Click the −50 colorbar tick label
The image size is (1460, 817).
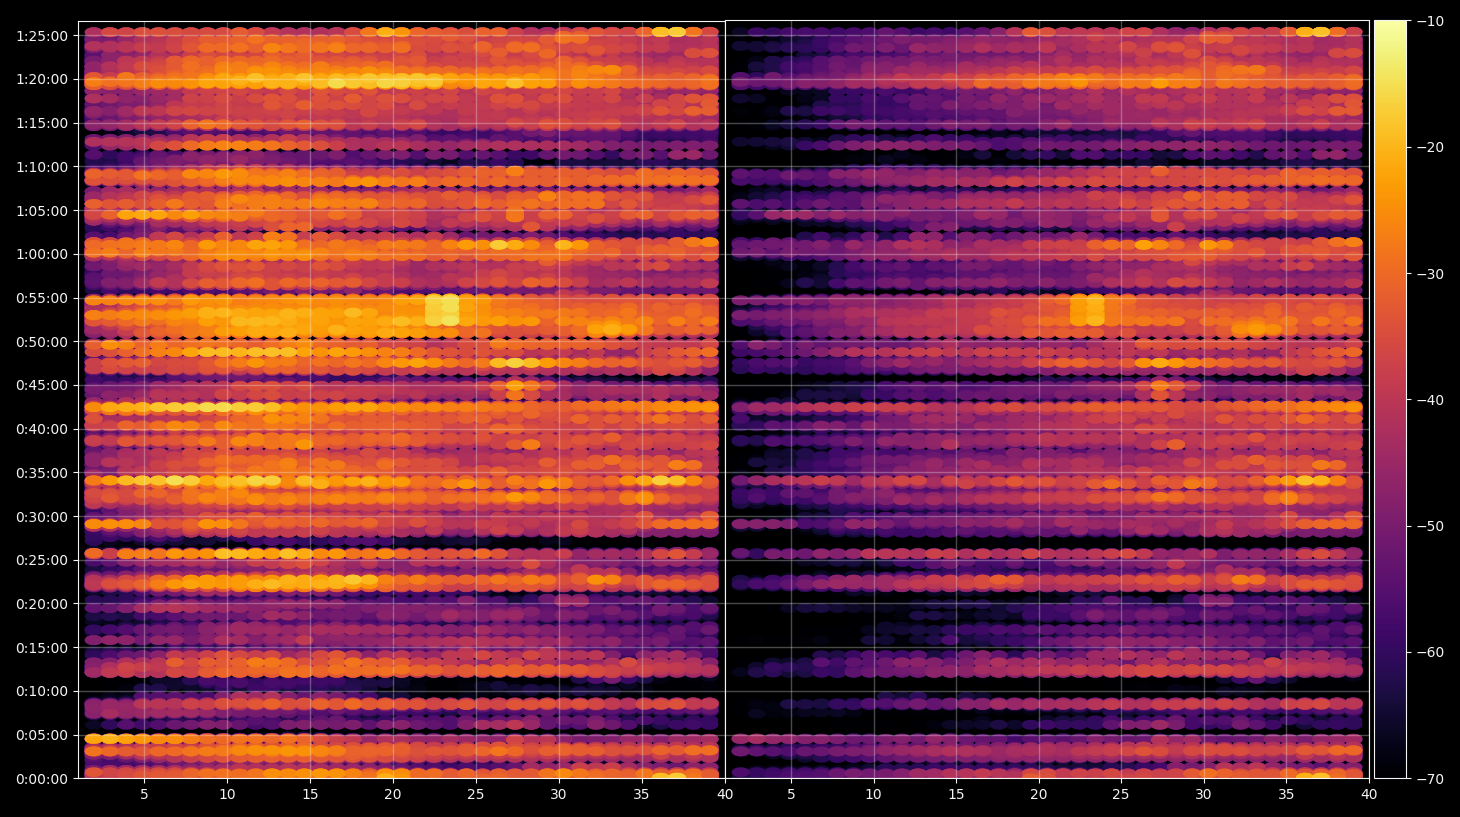coord(1430,526)
